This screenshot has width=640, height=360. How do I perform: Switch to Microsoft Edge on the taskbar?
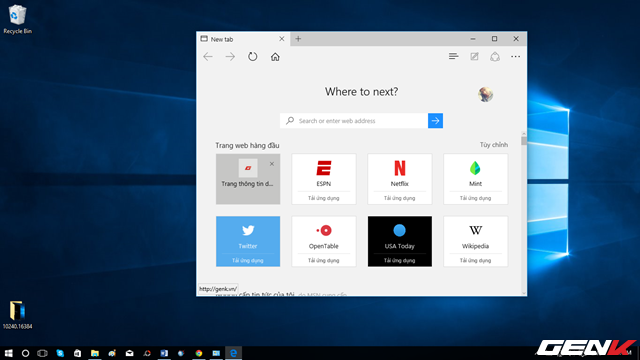233,353
